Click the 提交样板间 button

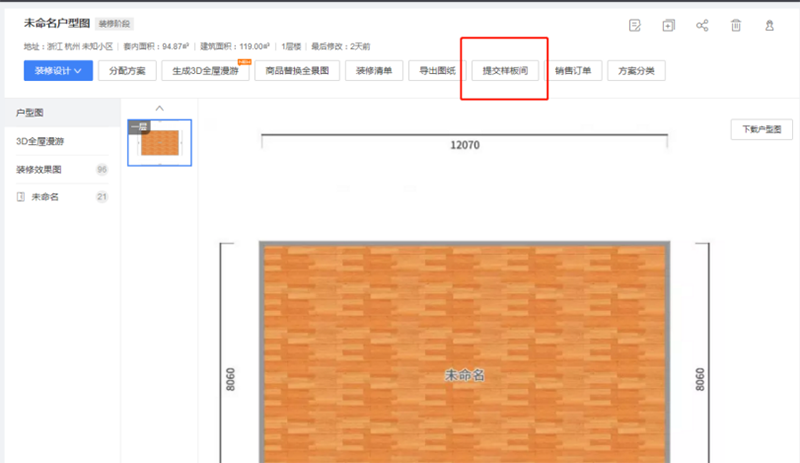pos(505,70)
